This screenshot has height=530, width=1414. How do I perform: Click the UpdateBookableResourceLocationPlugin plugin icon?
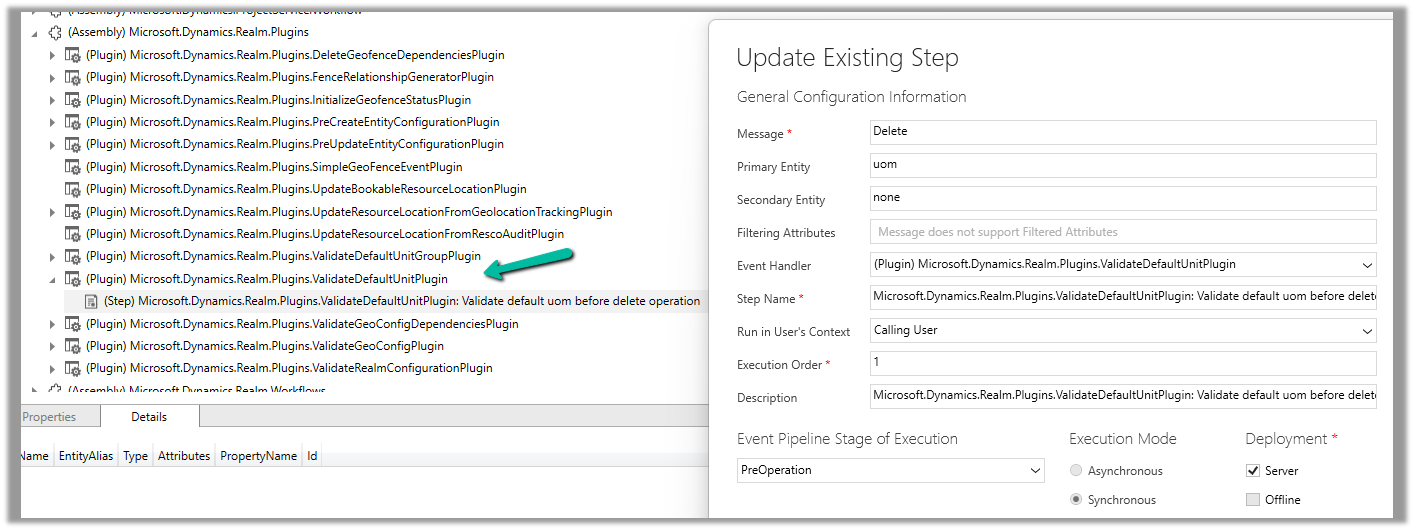[72, 189]
